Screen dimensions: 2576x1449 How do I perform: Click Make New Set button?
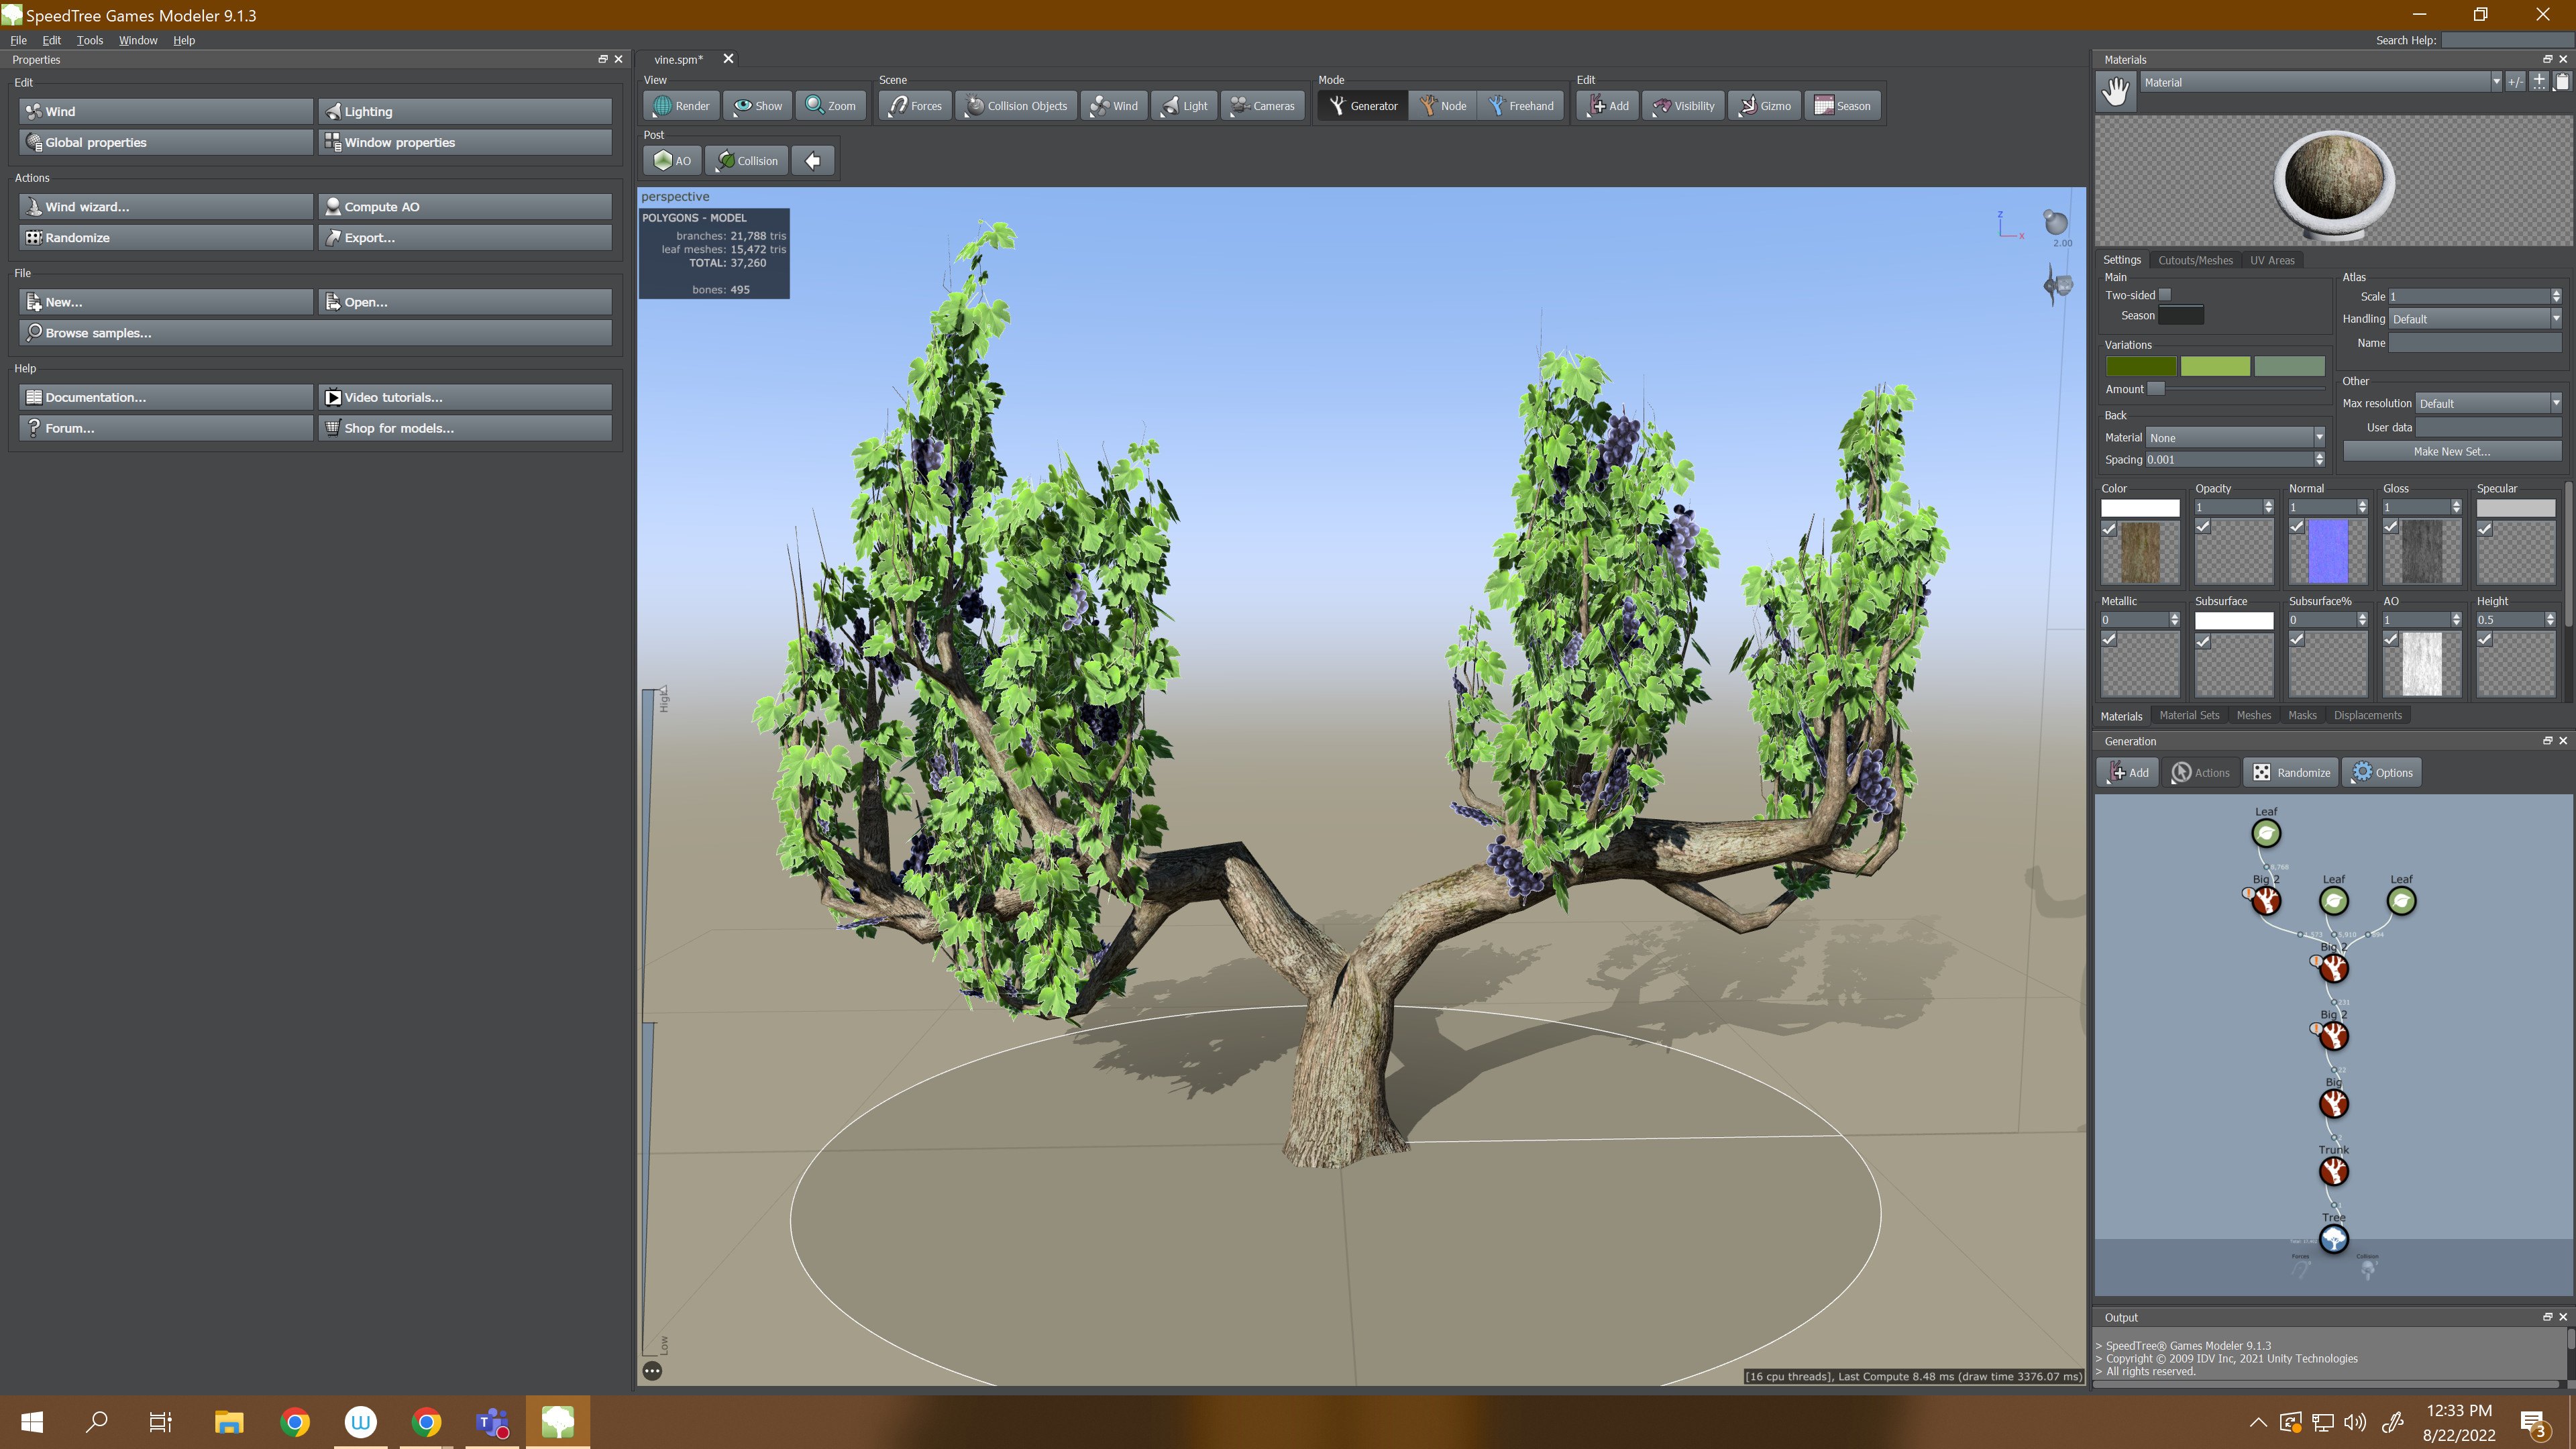point(2452,451)
